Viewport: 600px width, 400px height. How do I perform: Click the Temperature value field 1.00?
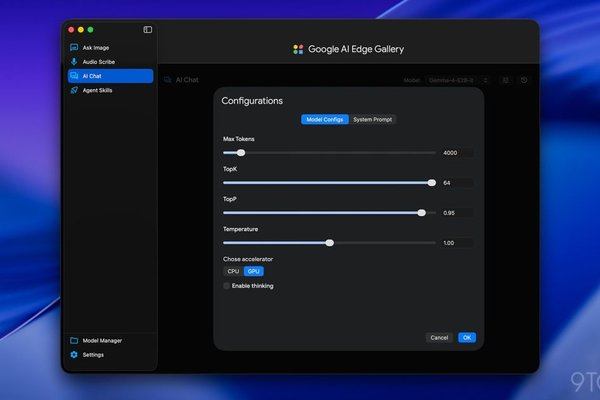[457, 243]
